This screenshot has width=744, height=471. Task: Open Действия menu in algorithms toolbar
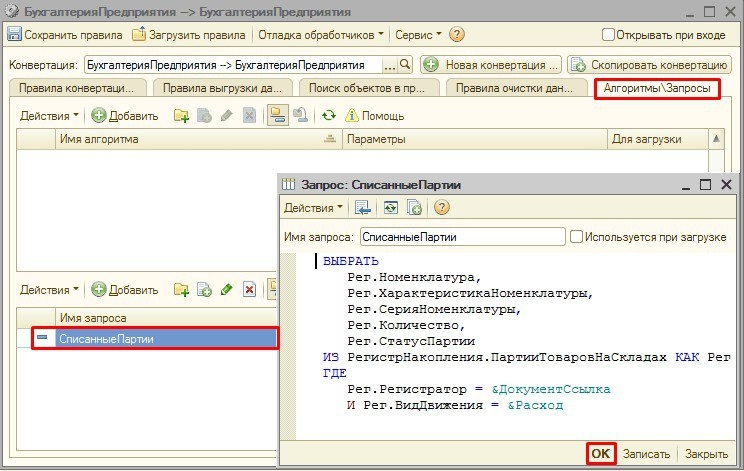coord(49,116)
